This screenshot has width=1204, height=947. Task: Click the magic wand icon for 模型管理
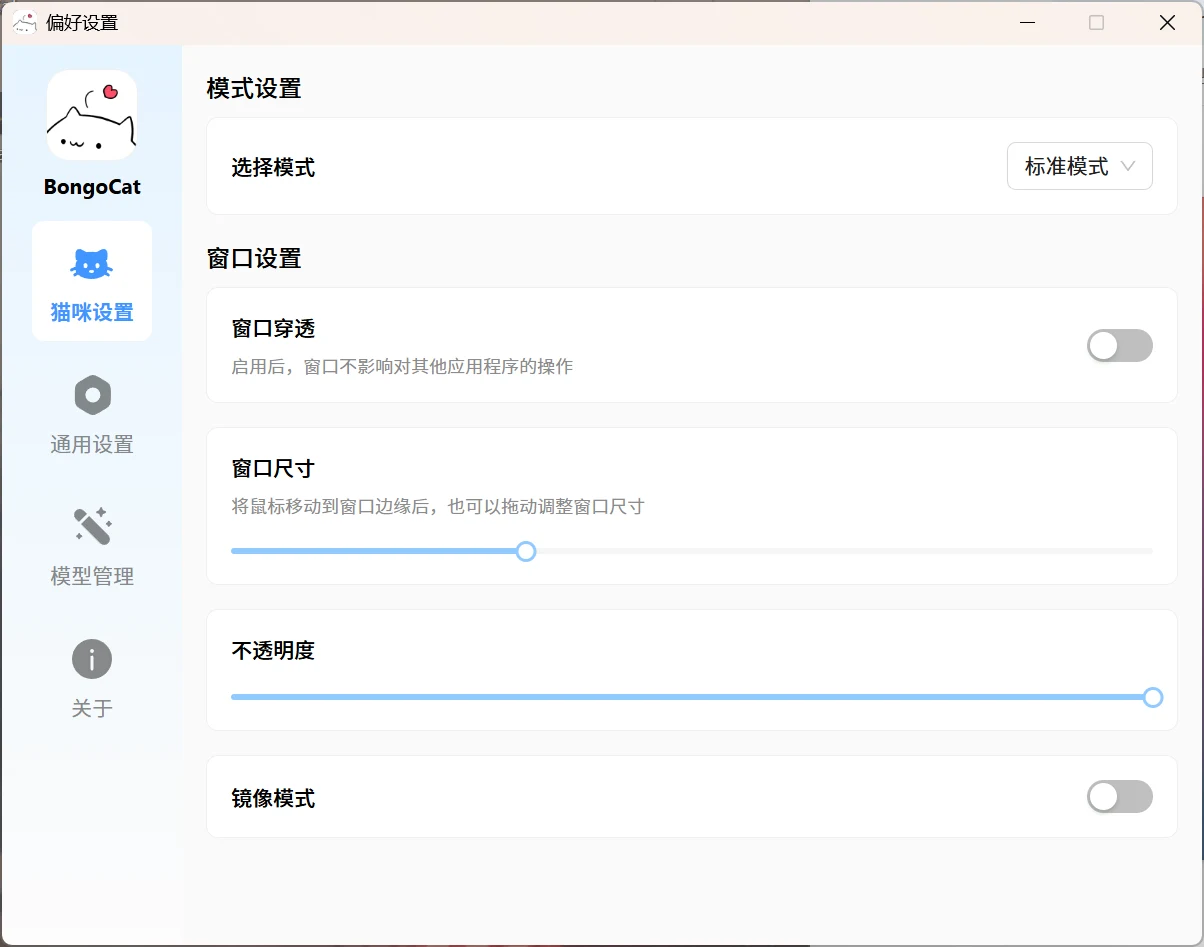[92, 527]
